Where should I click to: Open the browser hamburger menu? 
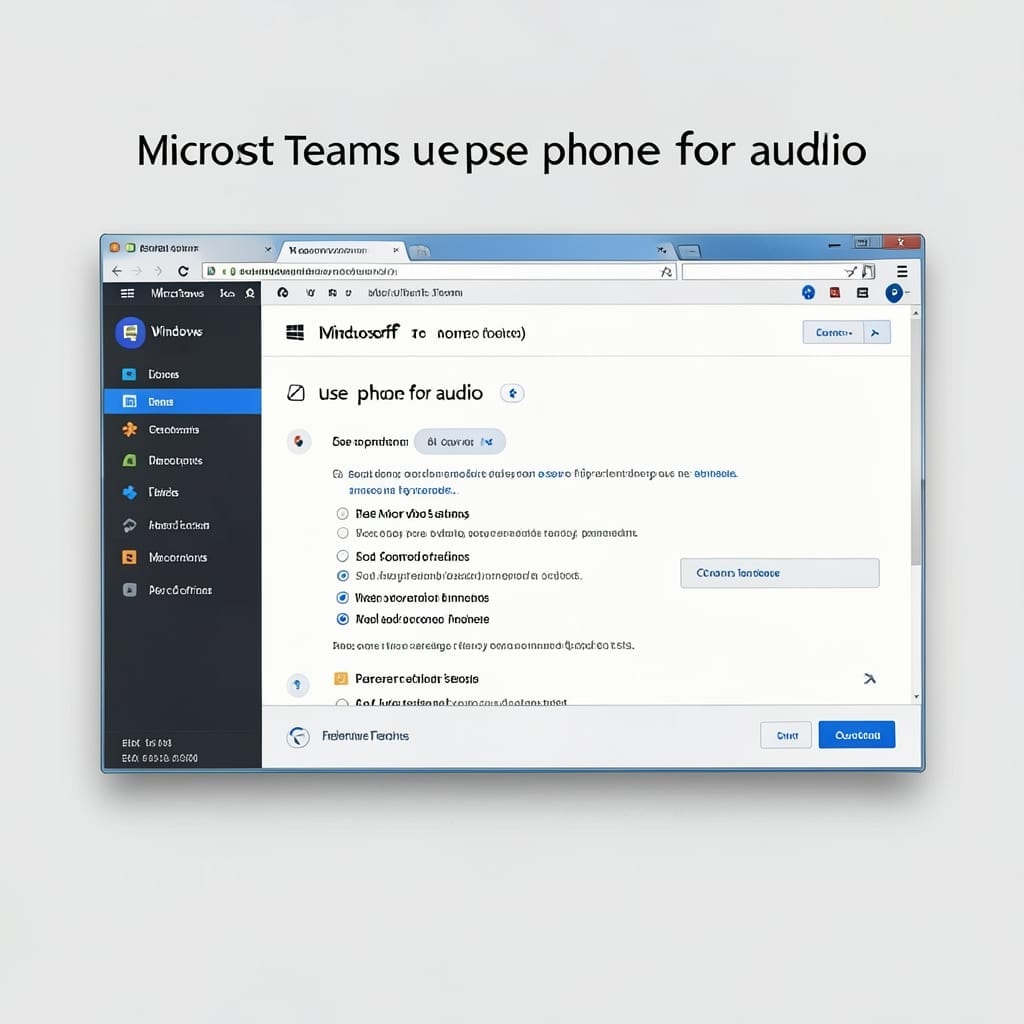[x=902, y=271]
